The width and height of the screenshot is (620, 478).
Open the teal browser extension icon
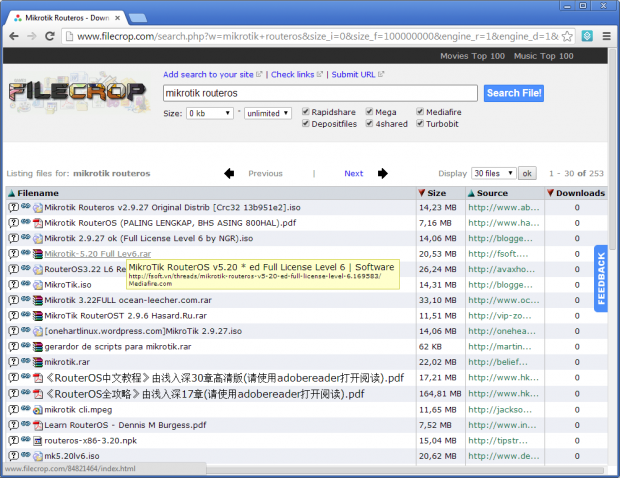[587, 36]
